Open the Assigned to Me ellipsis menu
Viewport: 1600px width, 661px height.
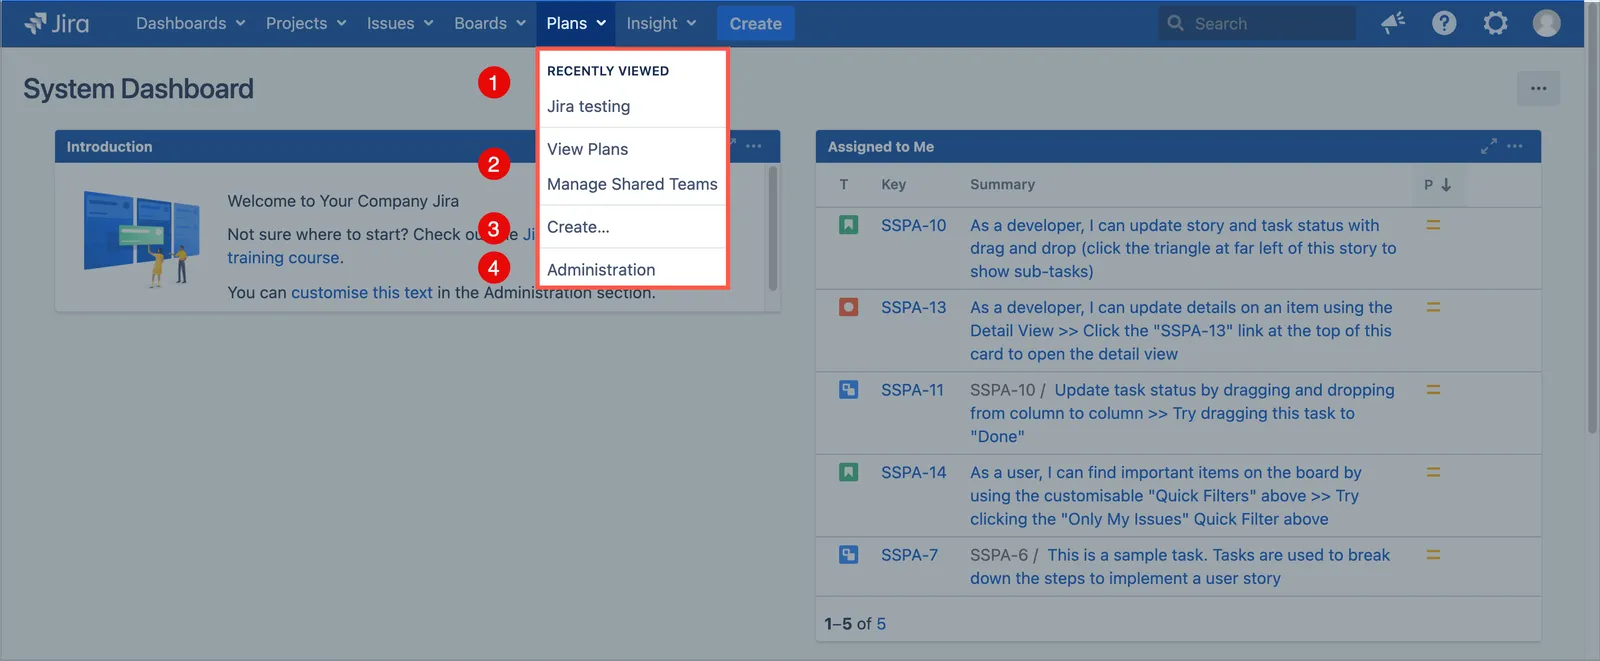pos(1515,146)
